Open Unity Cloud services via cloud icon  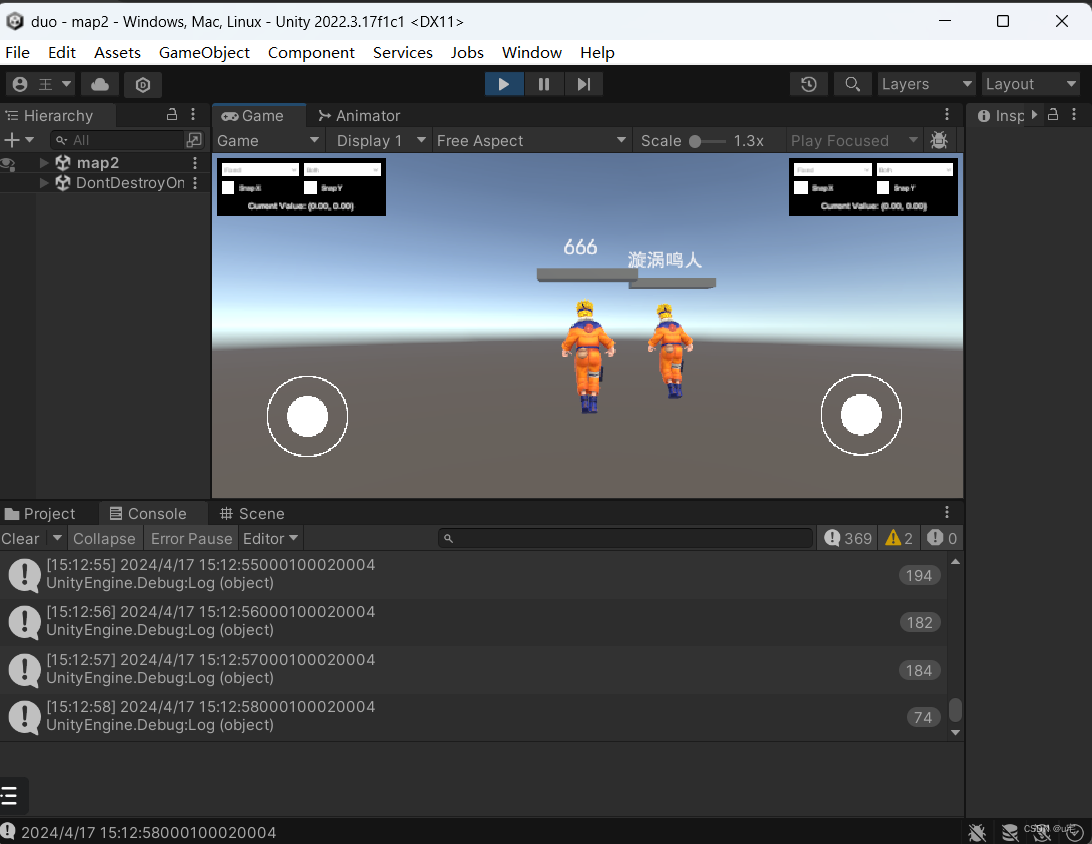point(99,84)
